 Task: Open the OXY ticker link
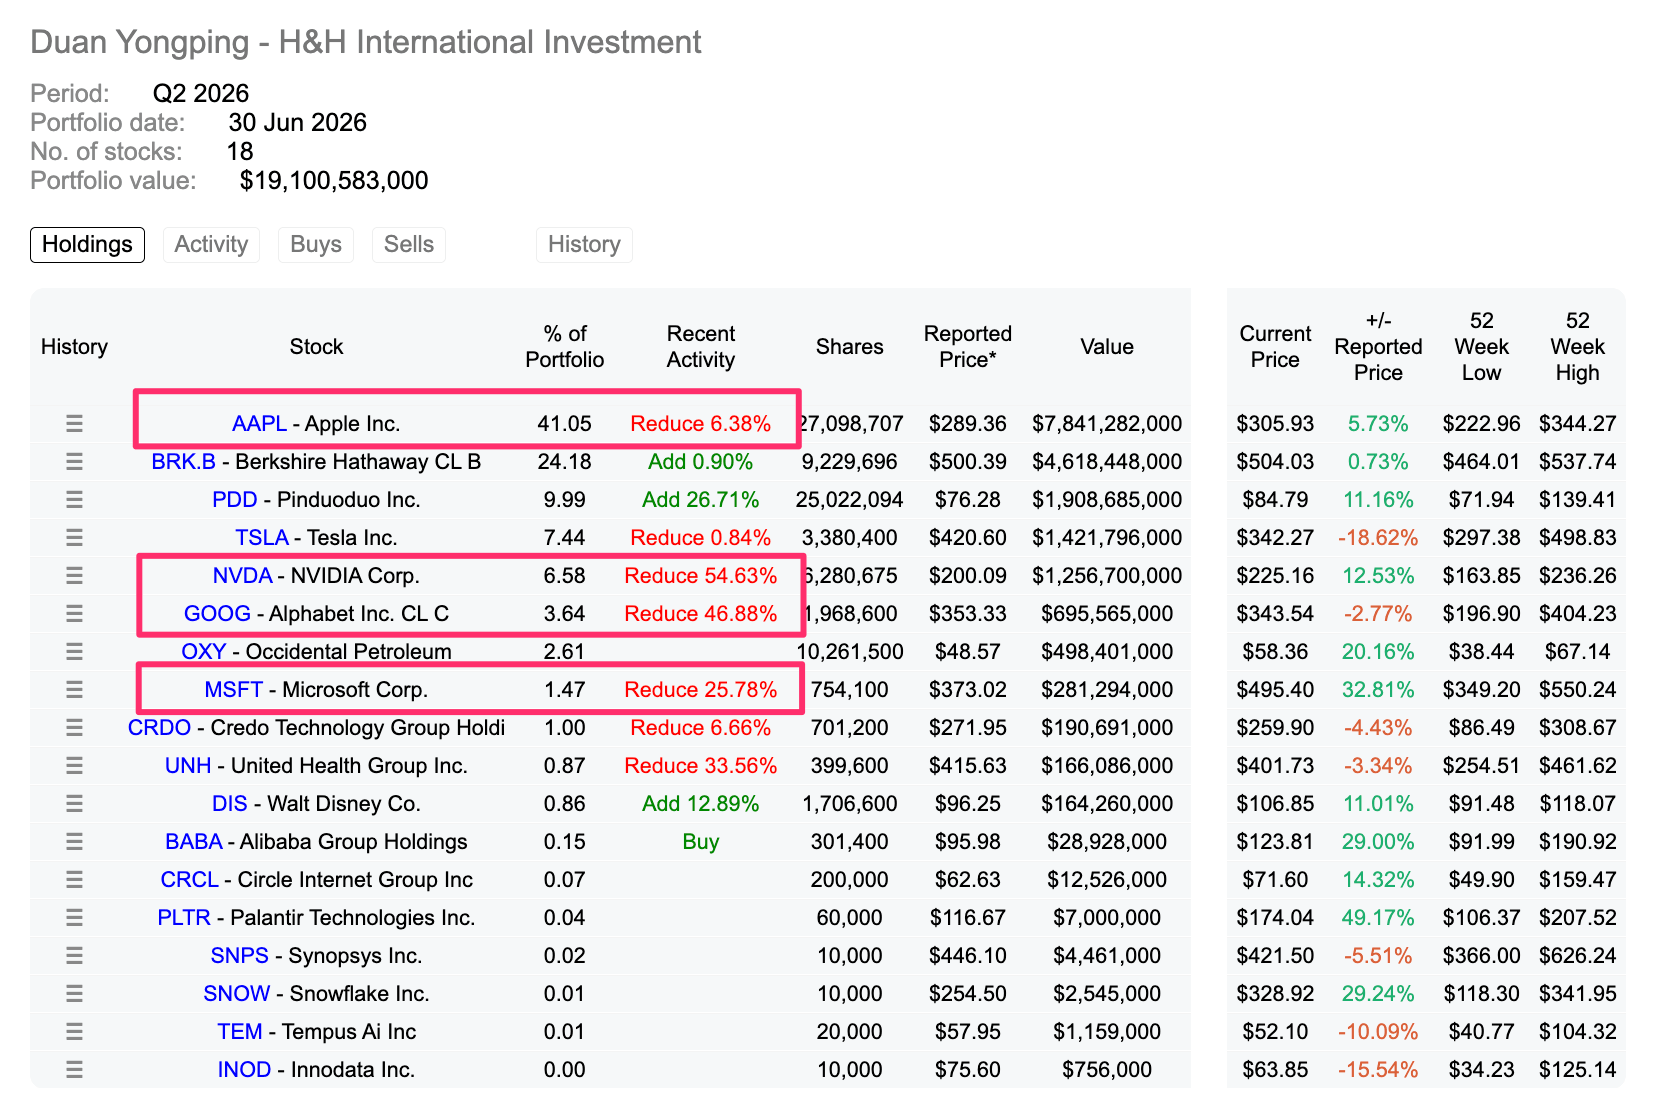(204, 652)
